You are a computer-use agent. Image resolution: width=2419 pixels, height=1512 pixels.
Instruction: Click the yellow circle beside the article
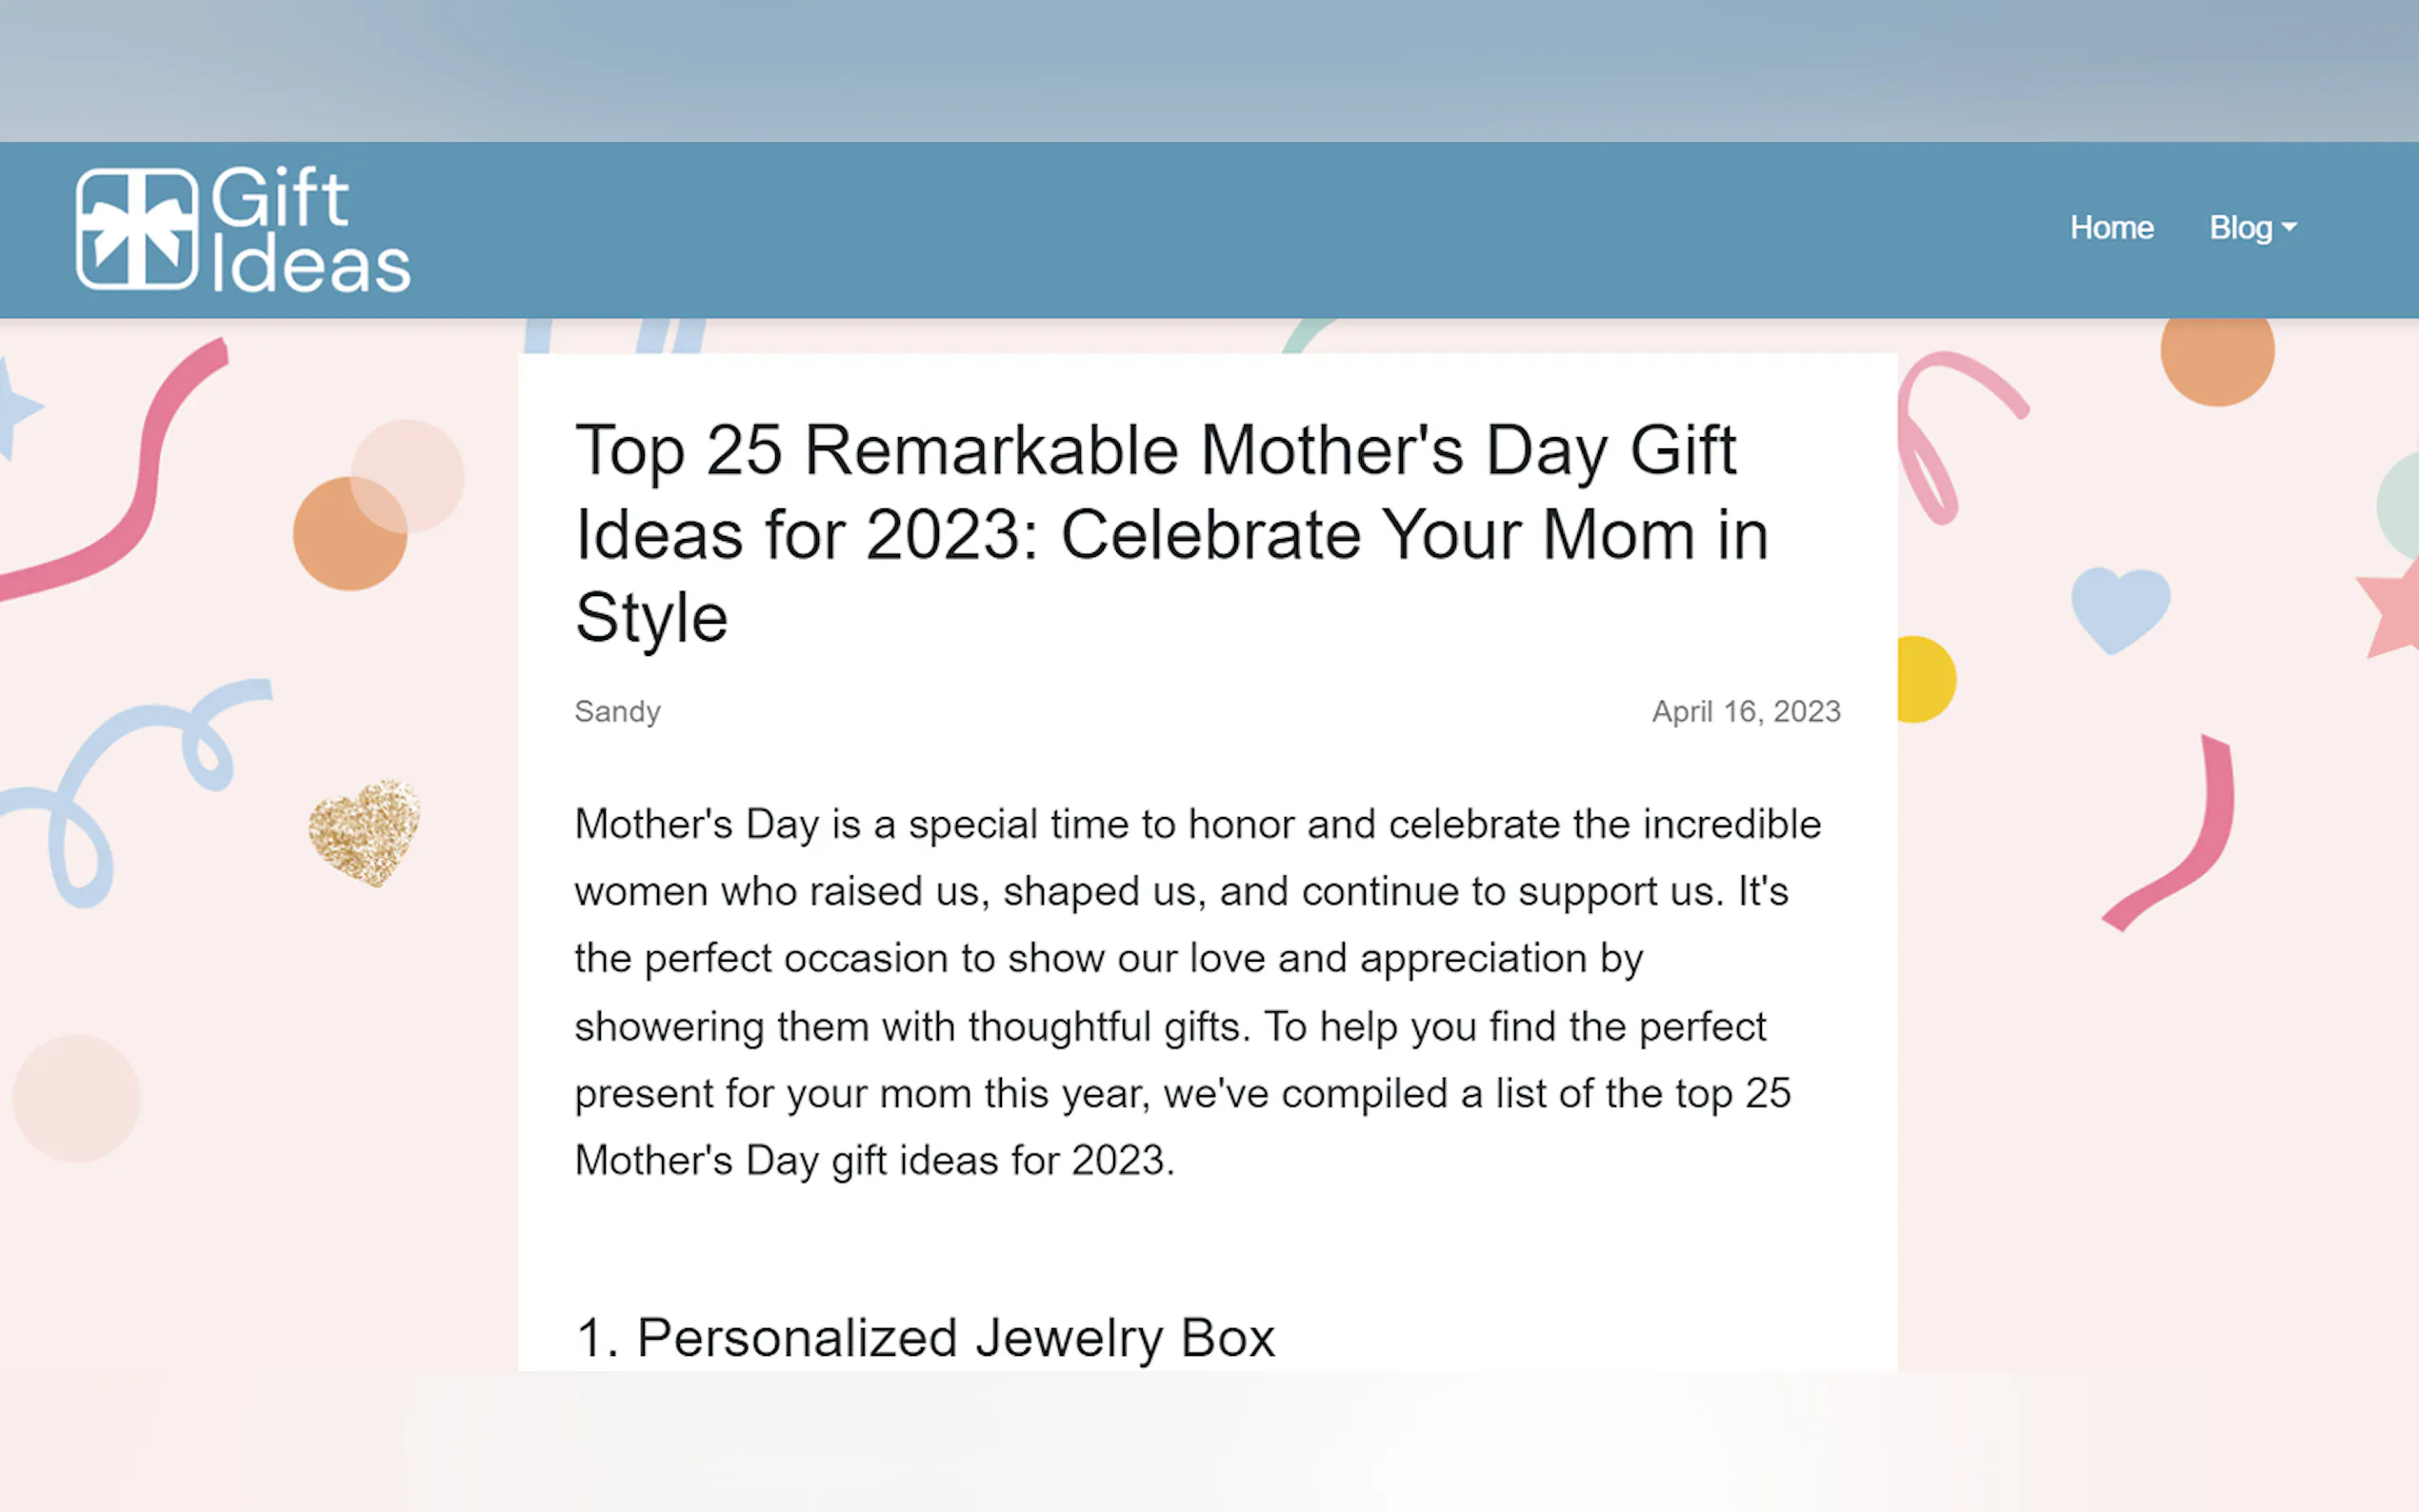[1926, 680]
